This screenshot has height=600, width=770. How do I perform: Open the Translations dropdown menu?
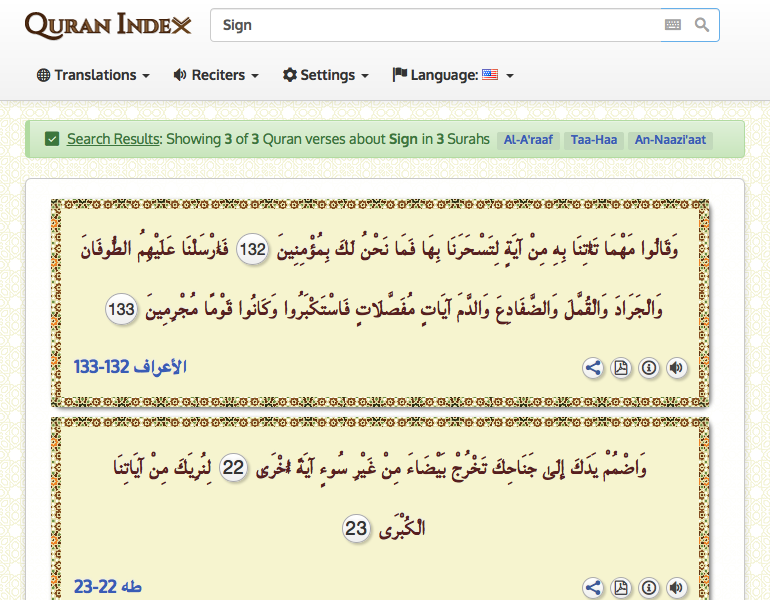tap(93, 75)
